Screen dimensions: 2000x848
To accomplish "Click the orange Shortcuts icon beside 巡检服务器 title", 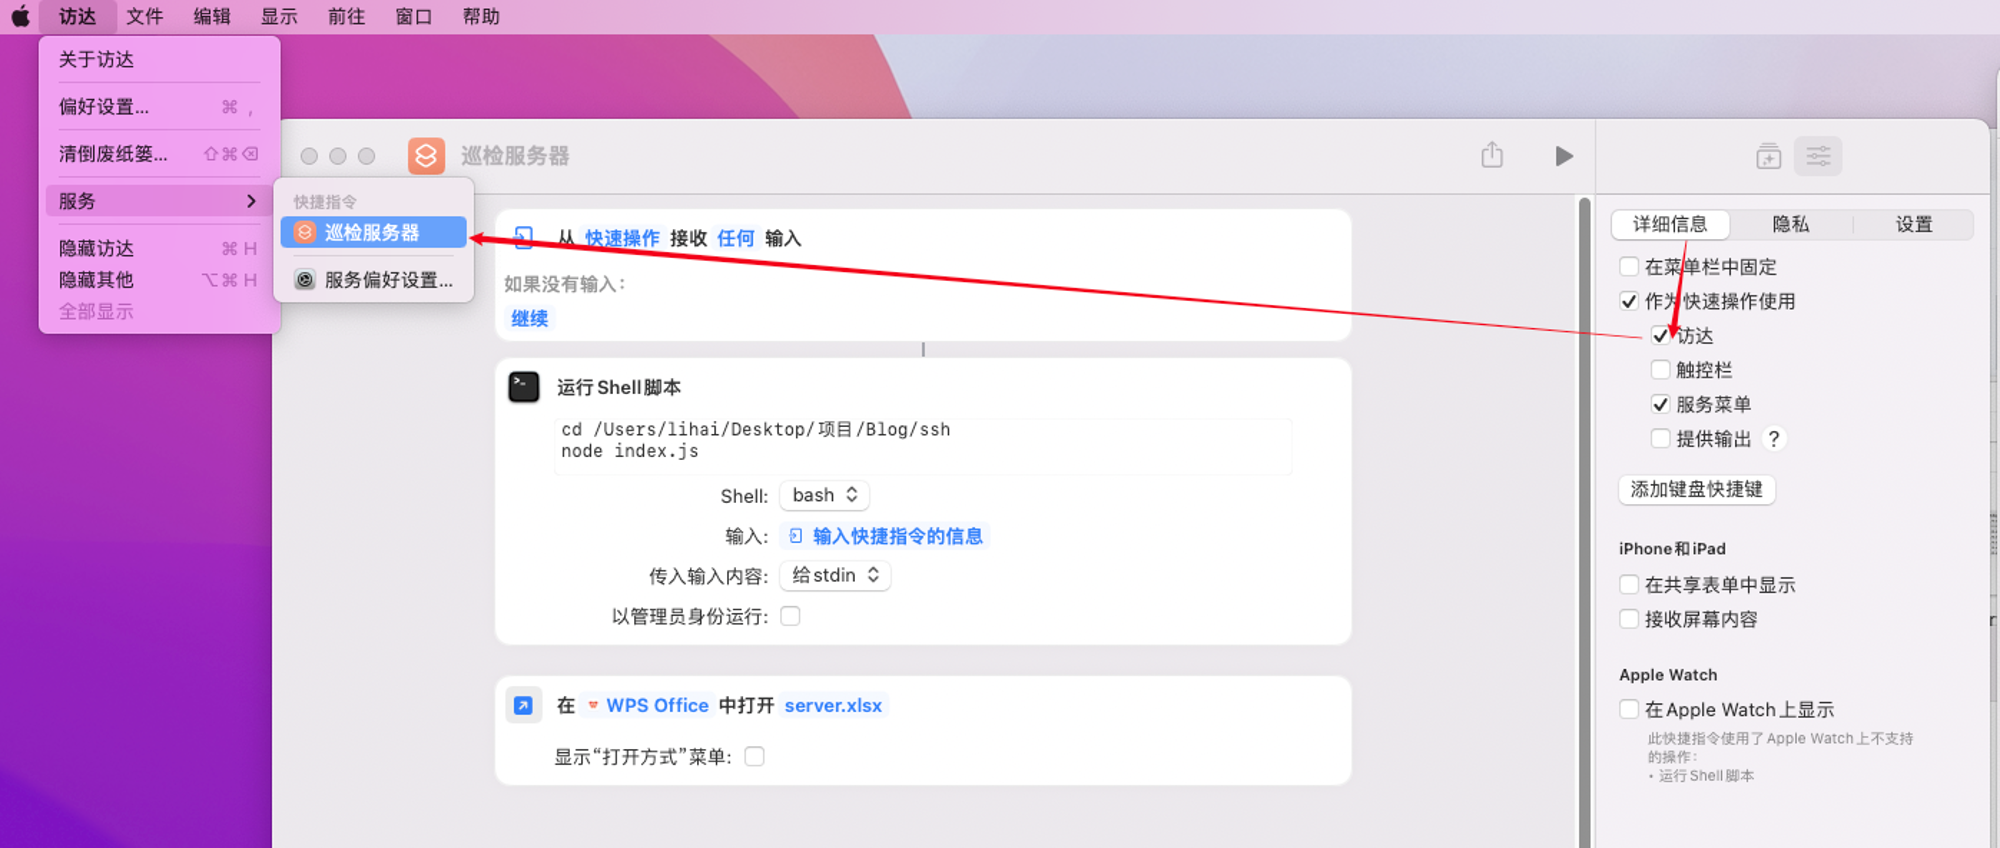I will (x=426, y=156).
